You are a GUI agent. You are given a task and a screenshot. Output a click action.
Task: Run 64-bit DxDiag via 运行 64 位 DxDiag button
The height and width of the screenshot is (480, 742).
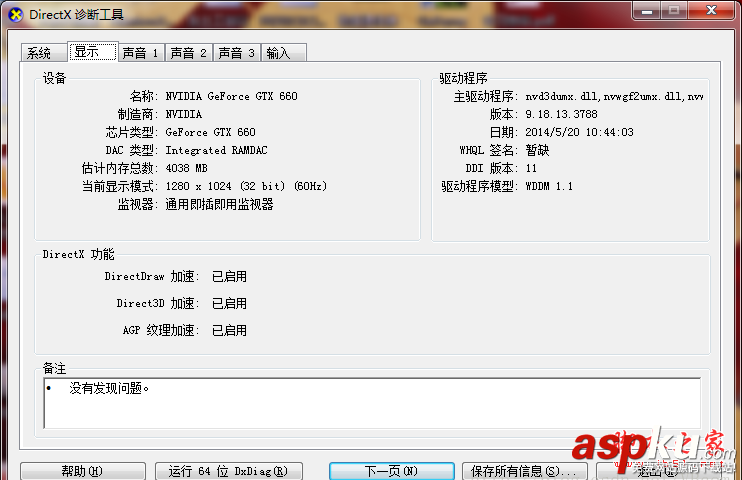point(229,471)
